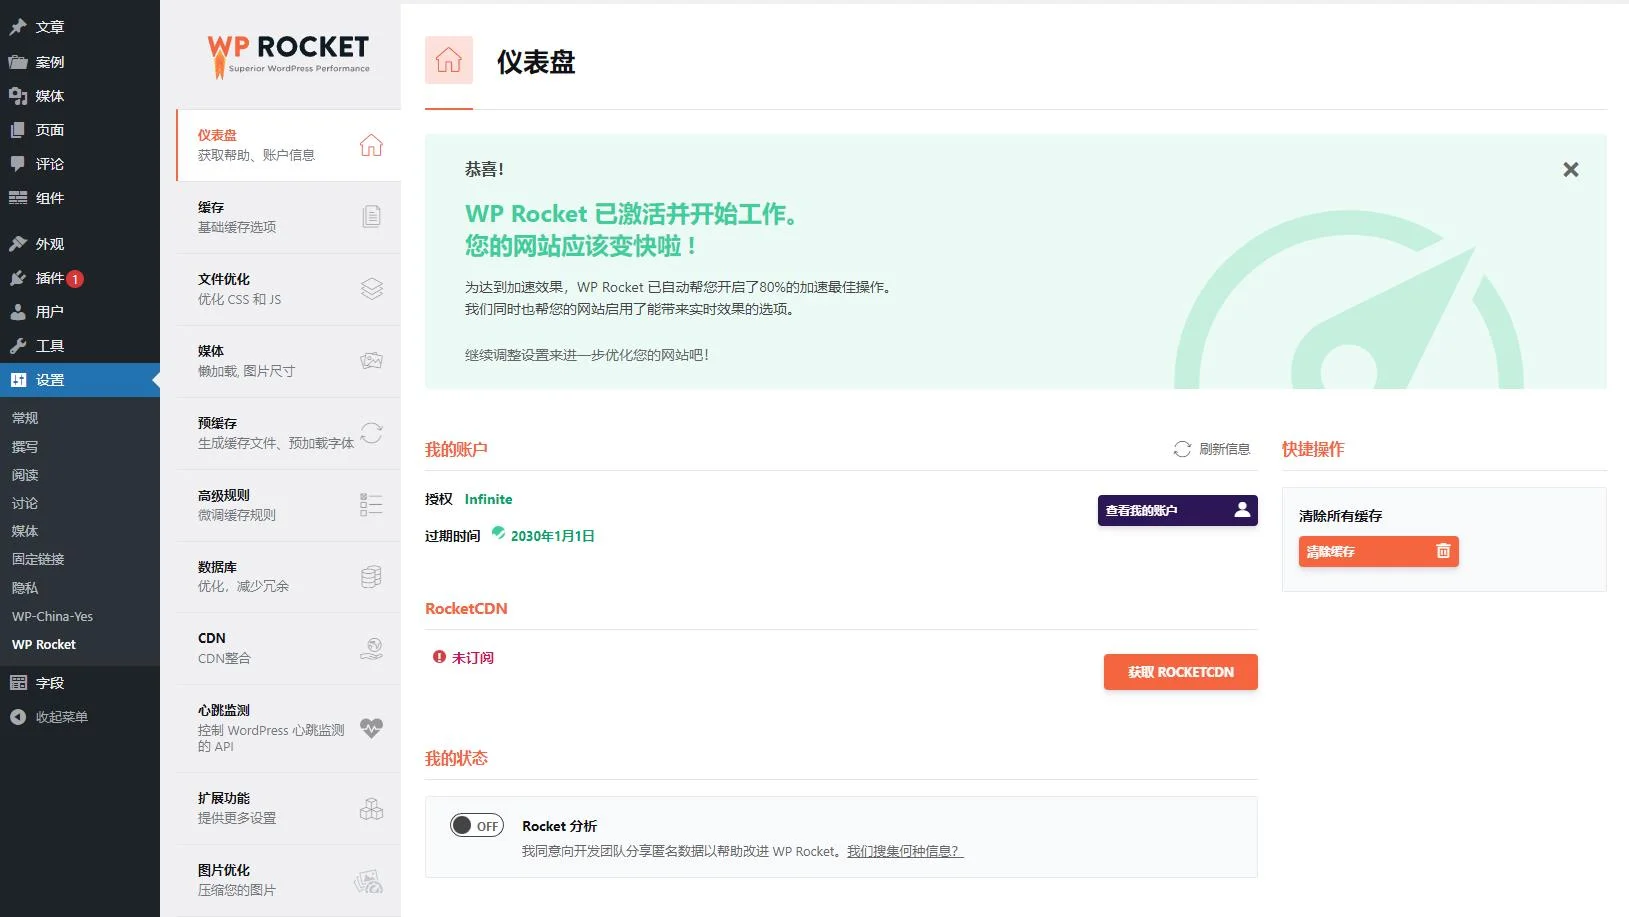Screen dimensions: 1629x917
Task: Click the 我的状态 heading
Action: [456, 758]
